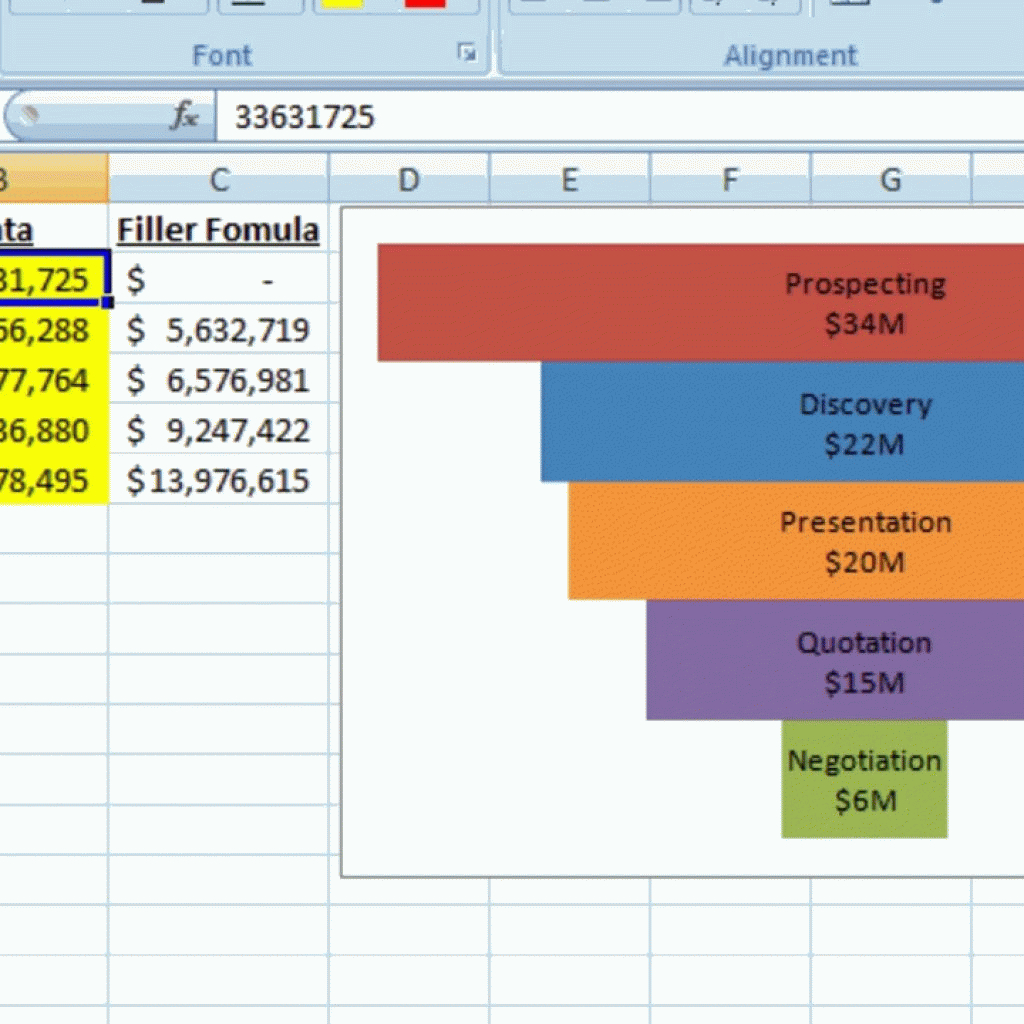Open the Font dialog box launcher
The image size is (1024, 1024).
click(x=466, y=53)
